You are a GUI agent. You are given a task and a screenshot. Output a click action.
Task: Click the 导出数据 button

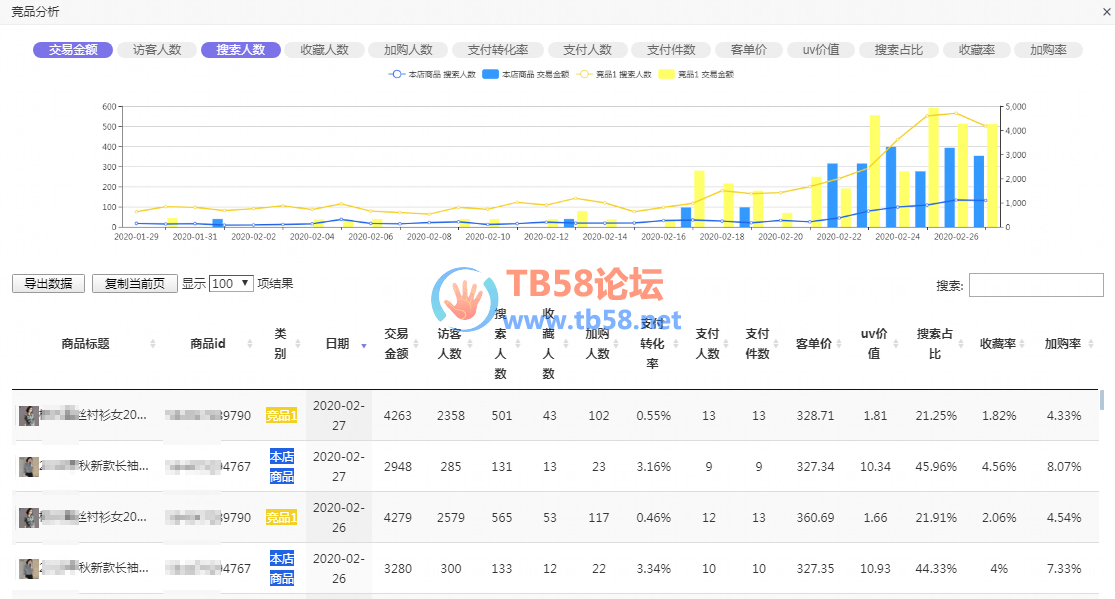coord(48,284)
